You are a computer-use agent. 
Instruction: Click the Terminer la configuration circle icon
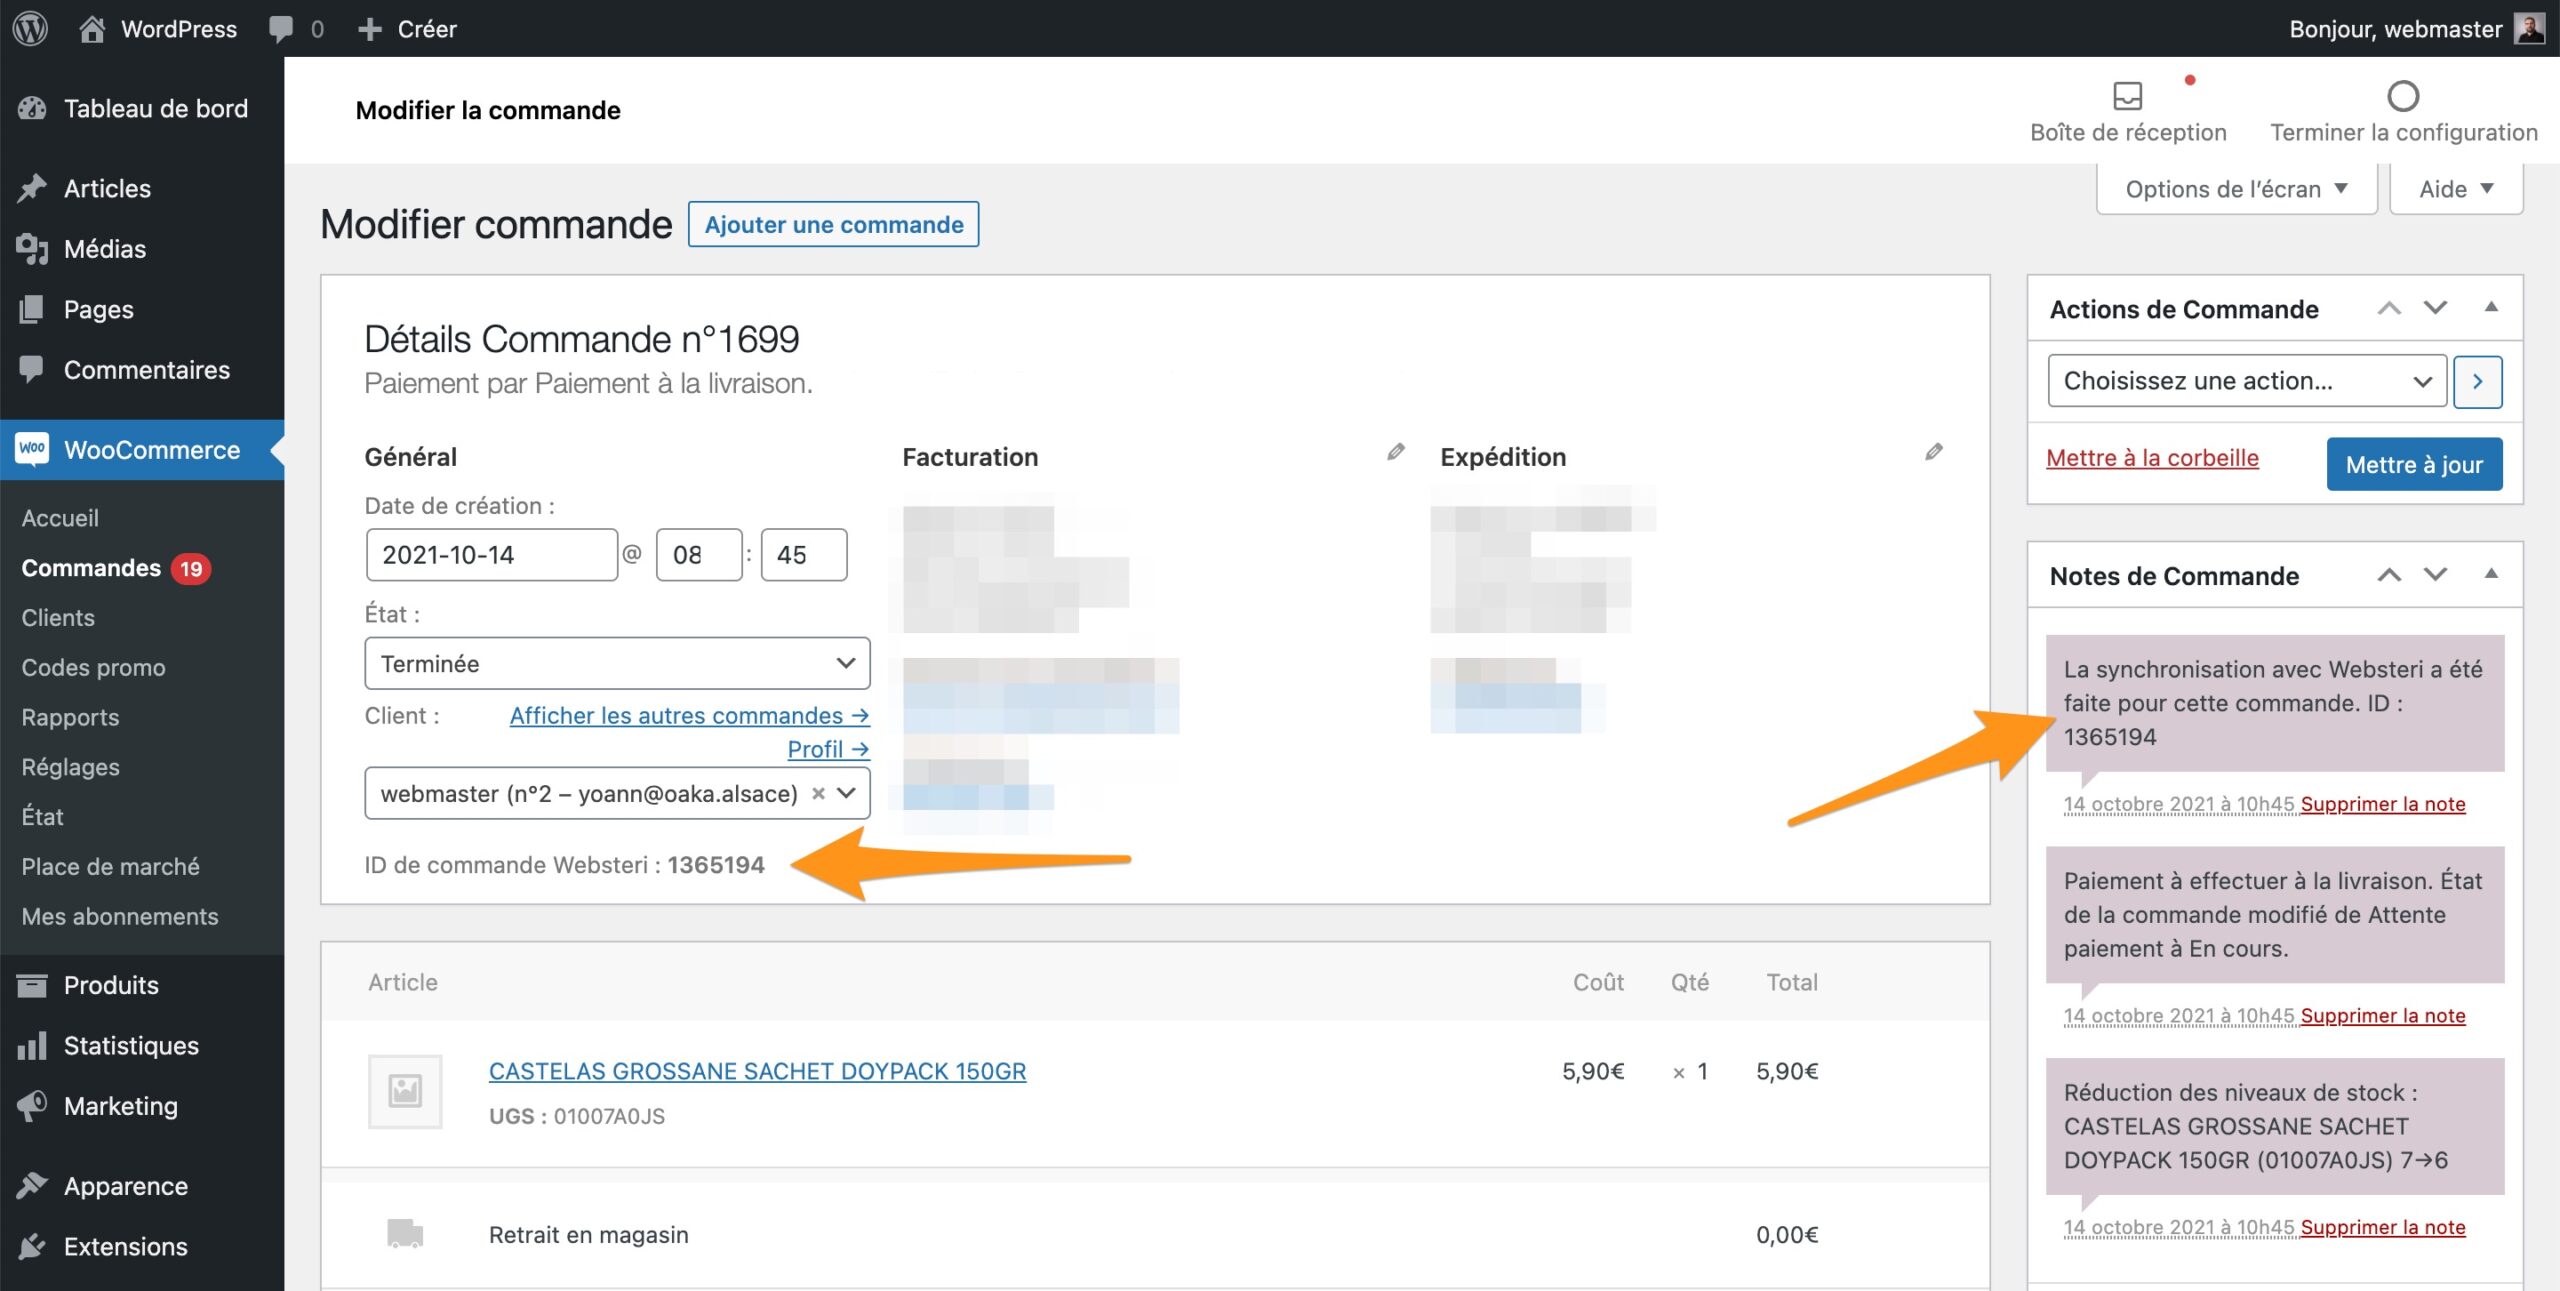coord(2402,97)
